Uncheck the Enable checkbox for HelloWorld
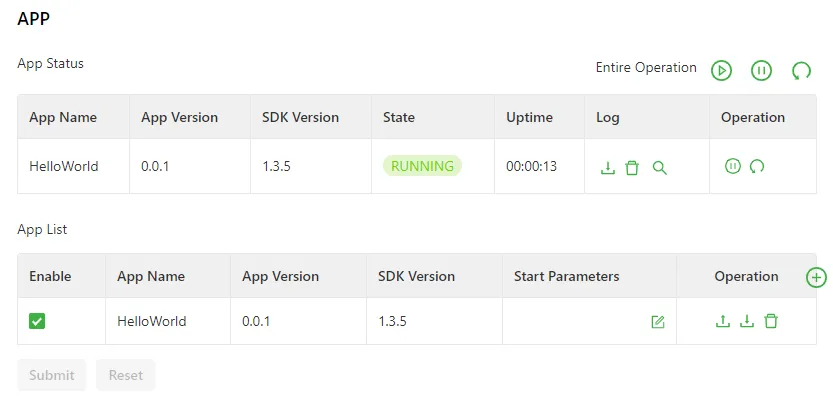The image size is (833, 404). click(37, 321)
